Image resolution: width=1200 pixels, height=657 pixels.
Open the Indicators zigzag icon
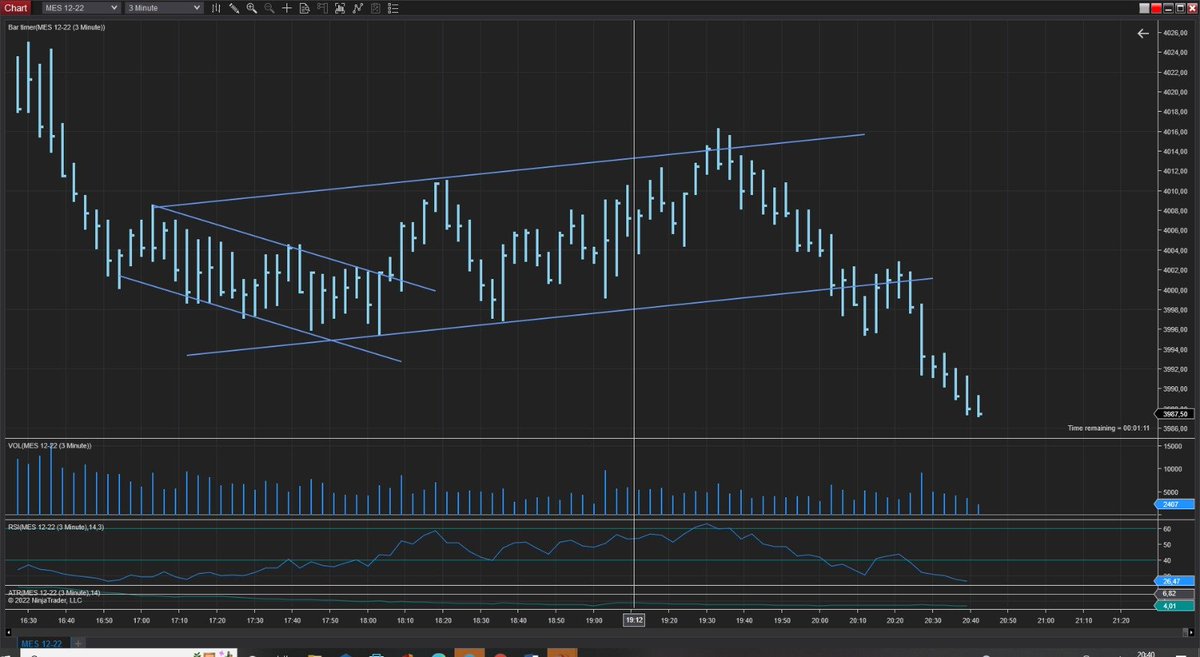point(357,8)
